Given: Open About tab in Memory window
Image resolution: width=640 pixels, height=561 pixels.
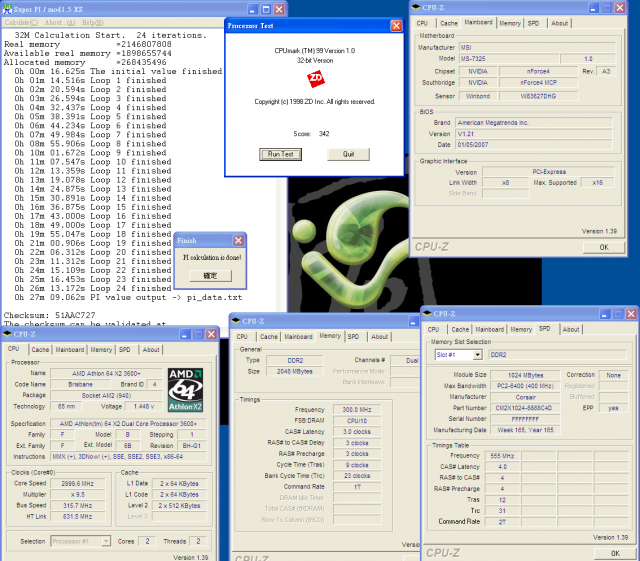Looking at the screenshot, I should [x=379, y=336].
